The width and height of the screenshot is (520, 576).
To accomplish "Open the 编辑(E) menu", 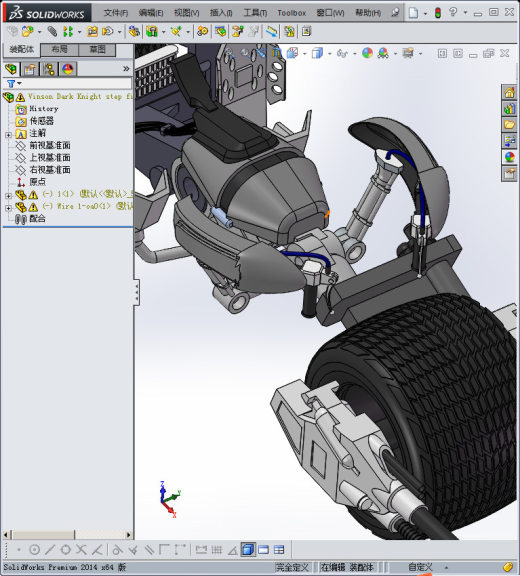I will [x=151, y=13].
